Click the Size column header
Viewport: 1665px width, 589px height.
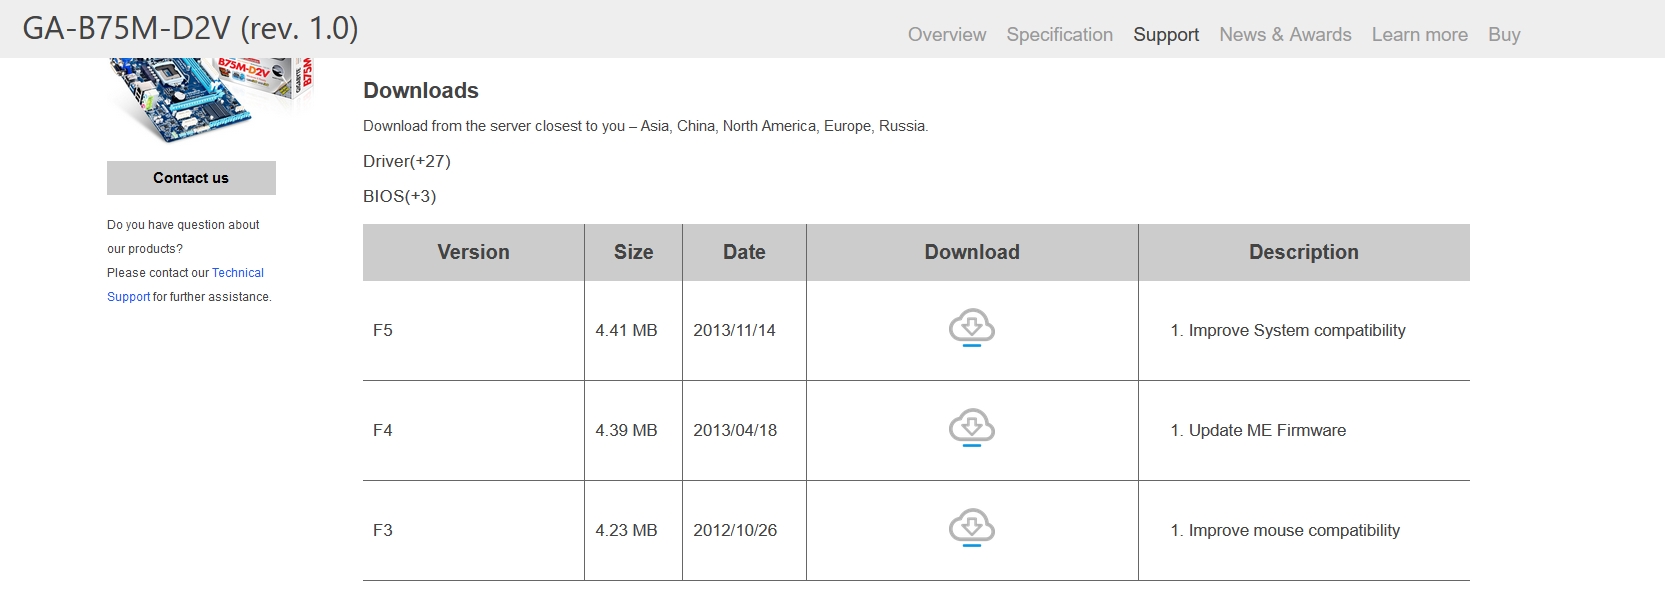[633, 252]
